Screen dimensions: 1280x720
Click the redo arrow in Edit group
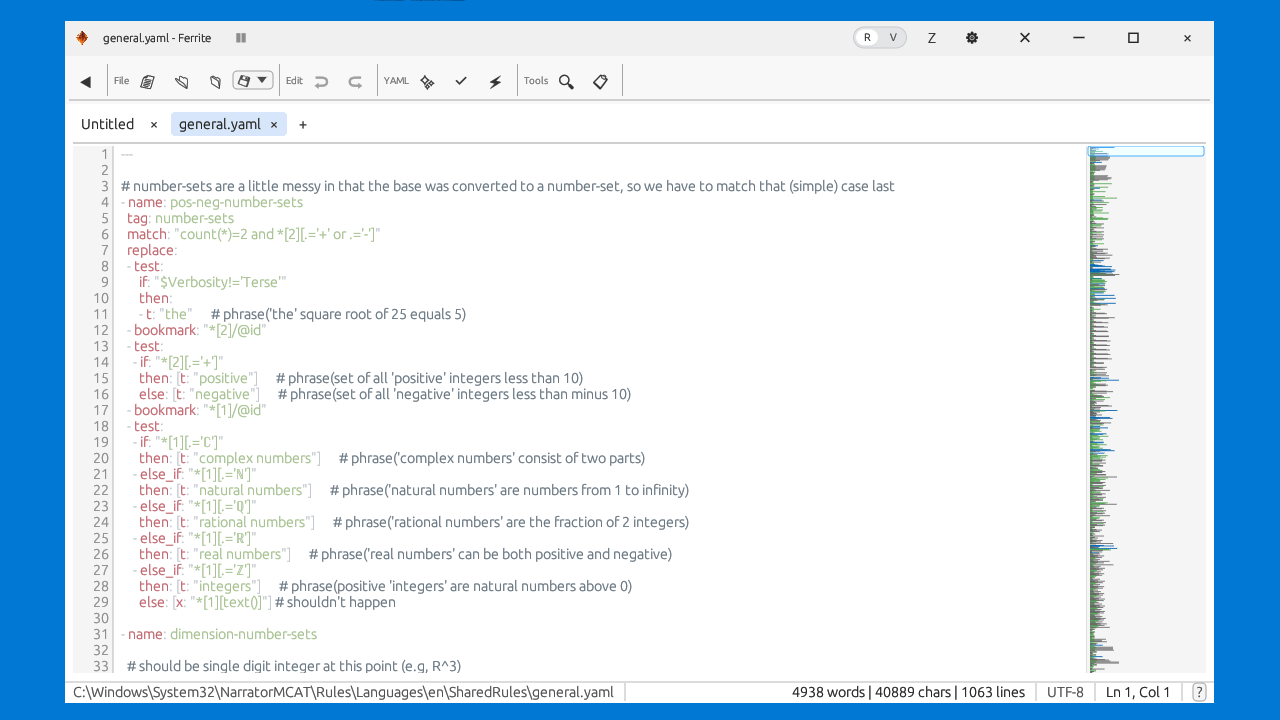point(355,81)
